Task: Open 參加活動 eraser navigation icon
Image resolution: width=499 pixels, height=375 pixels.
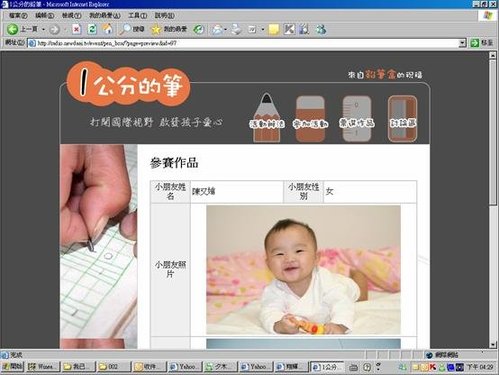Action: [310, 119]
